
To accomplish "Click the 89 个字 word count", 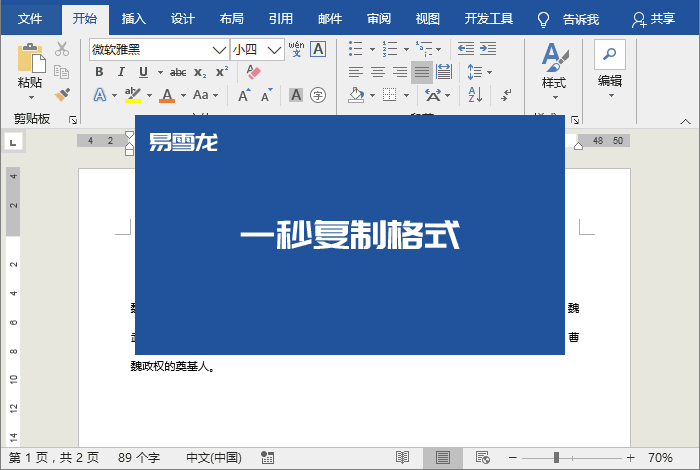I will (139, 458).
